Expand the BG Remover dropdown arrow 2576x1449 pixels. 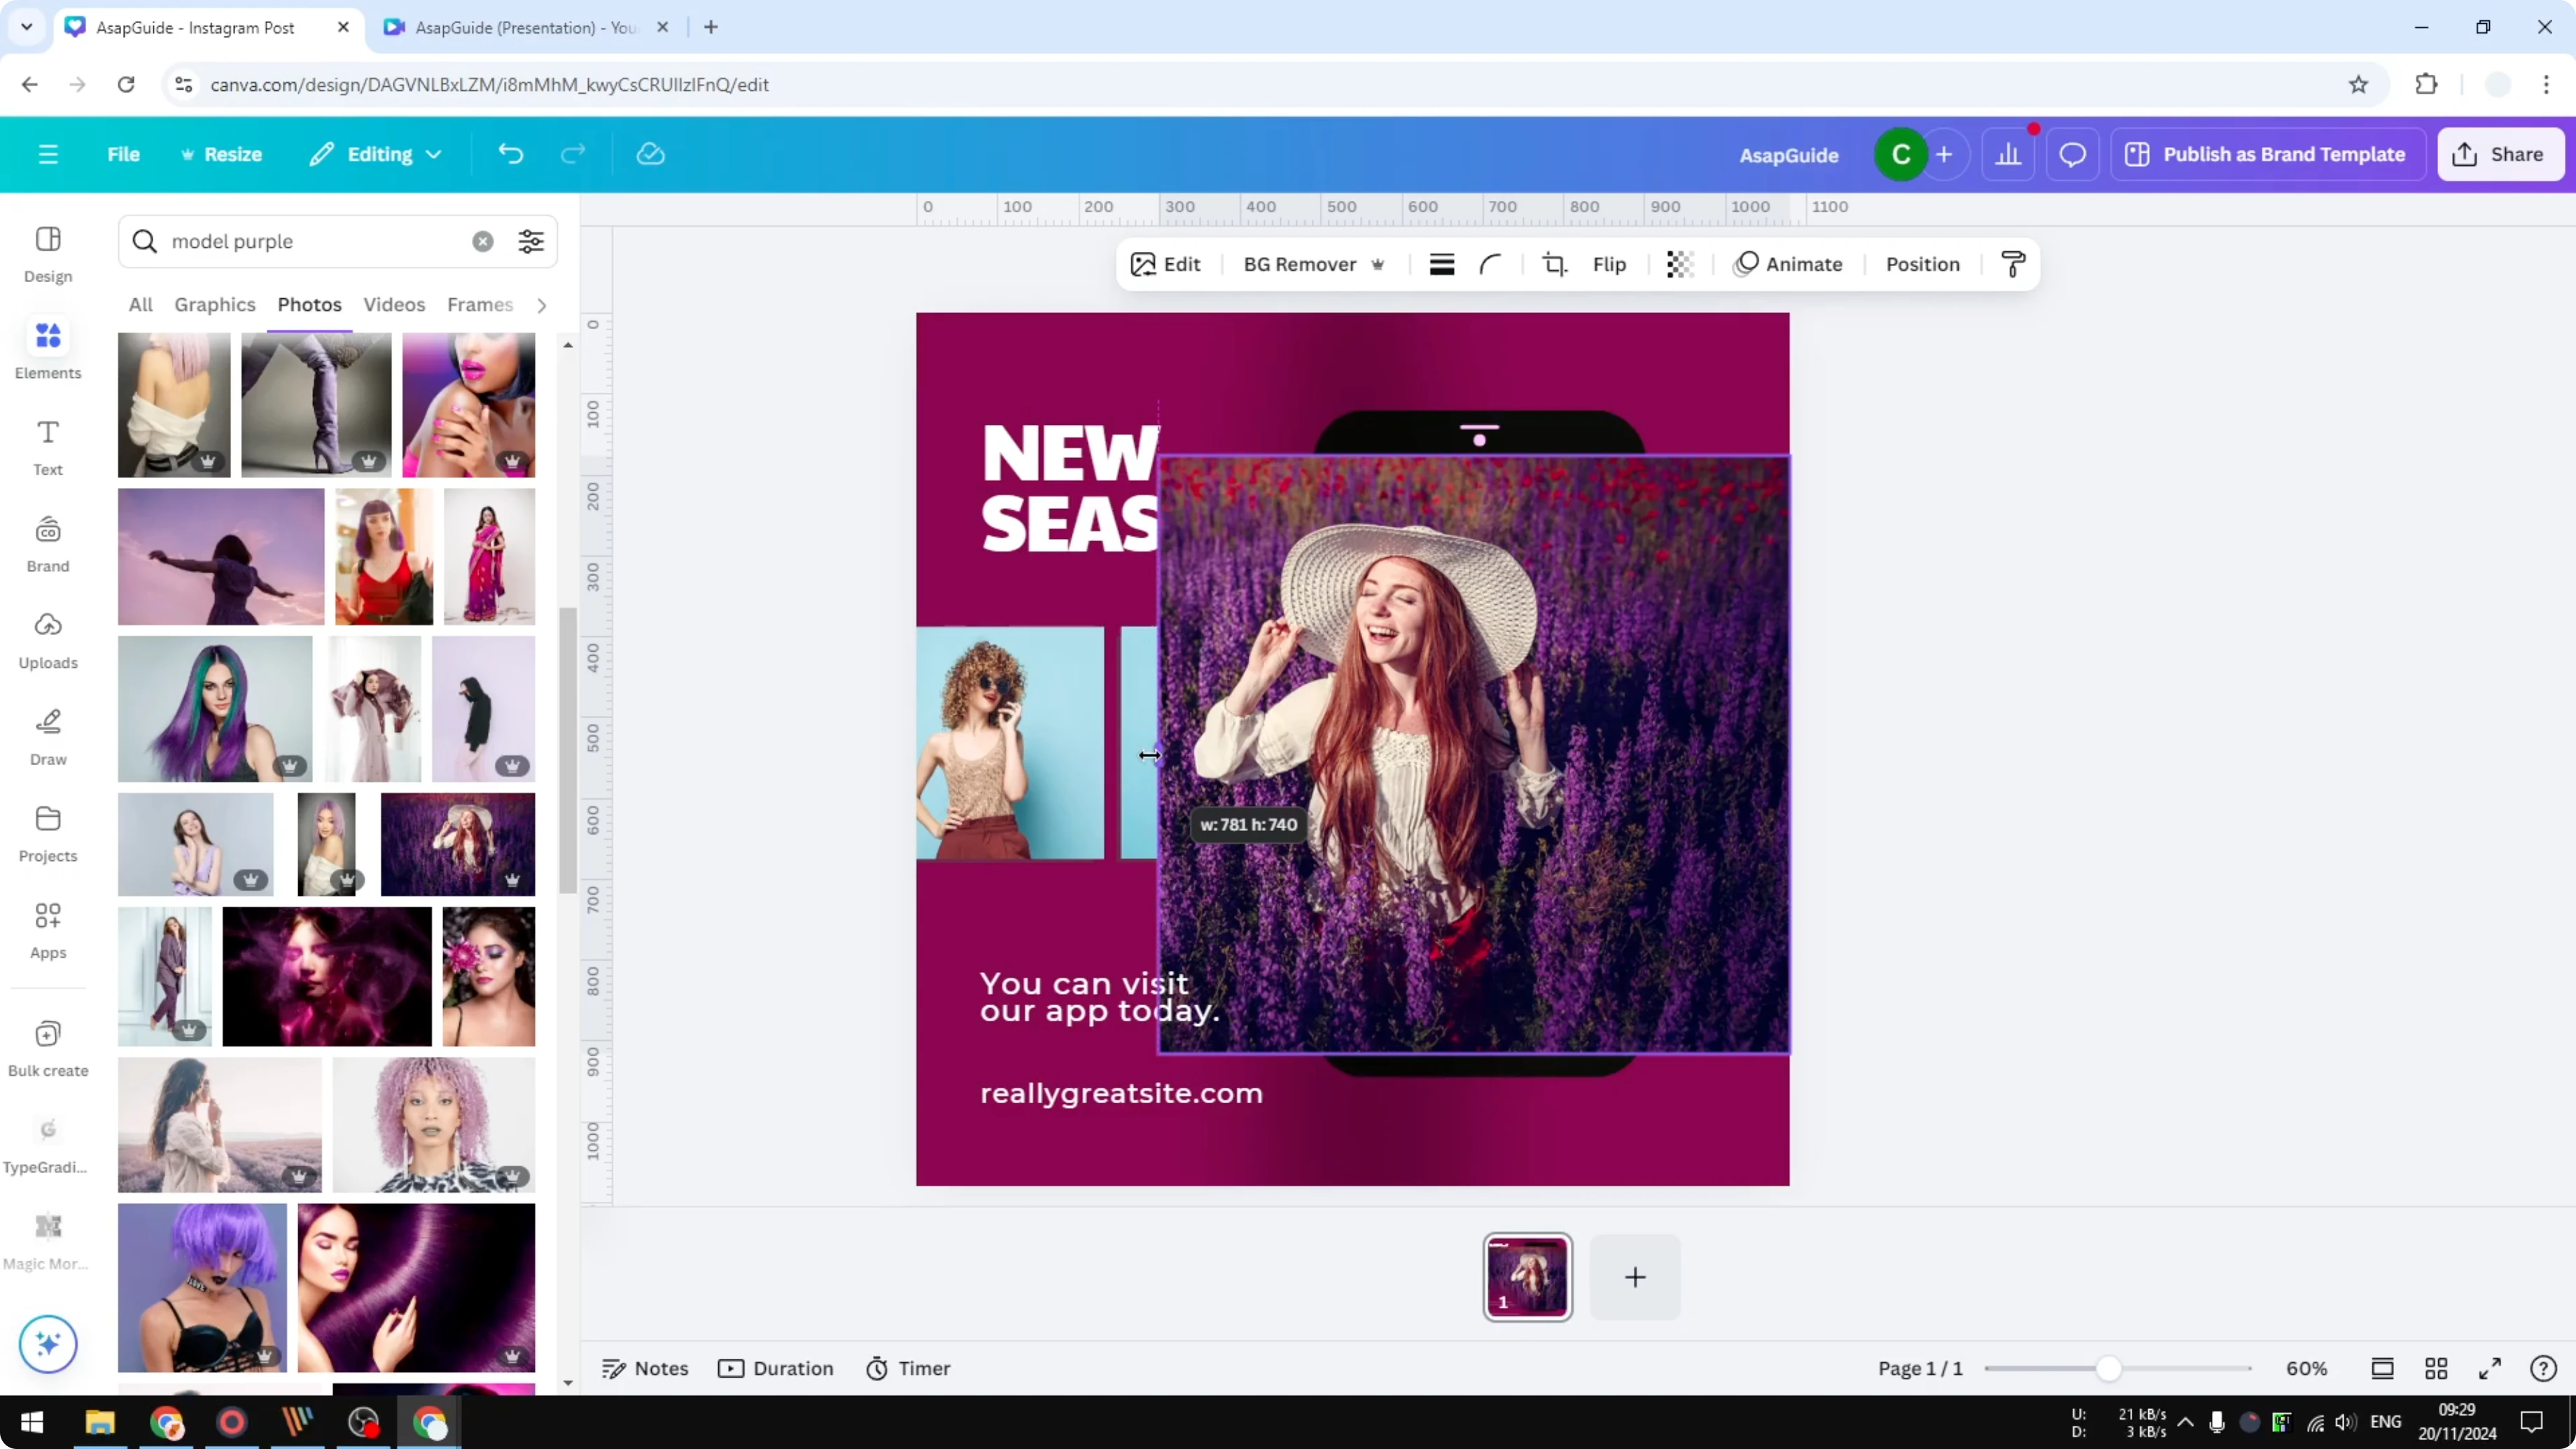click(1379, 264)
